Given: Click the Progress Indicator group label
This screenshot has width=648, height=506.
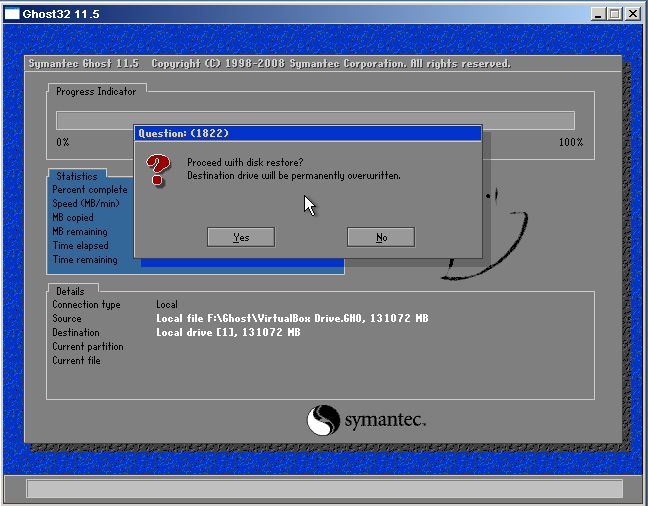Looking at the screenshot, I should [x=96, y=91].
